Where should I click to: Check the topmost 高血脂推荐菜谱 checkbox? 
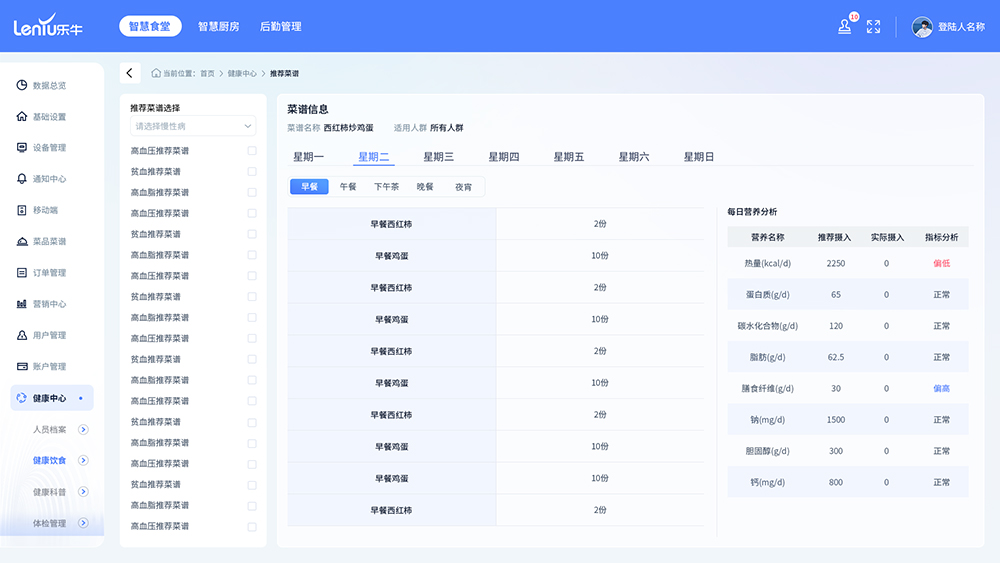click(252, 192)
